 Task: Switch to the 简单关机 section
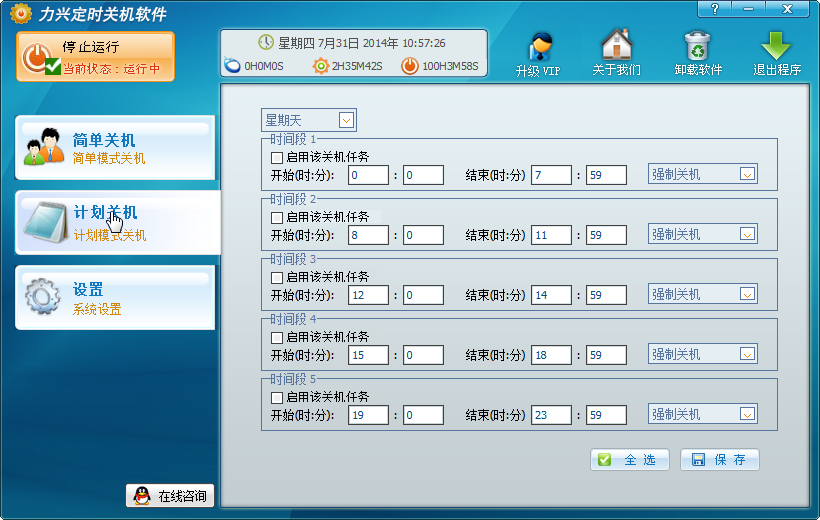point(116,148)
